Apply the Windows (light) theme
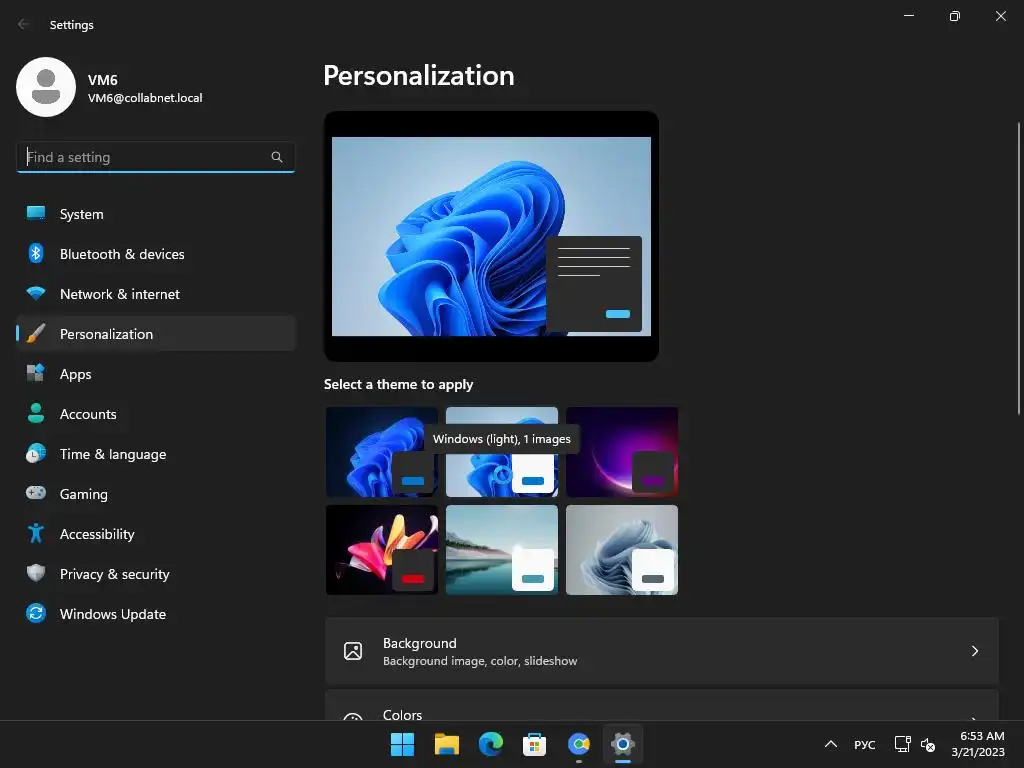This screenshot has height=768, width=1024. (502, 452)
